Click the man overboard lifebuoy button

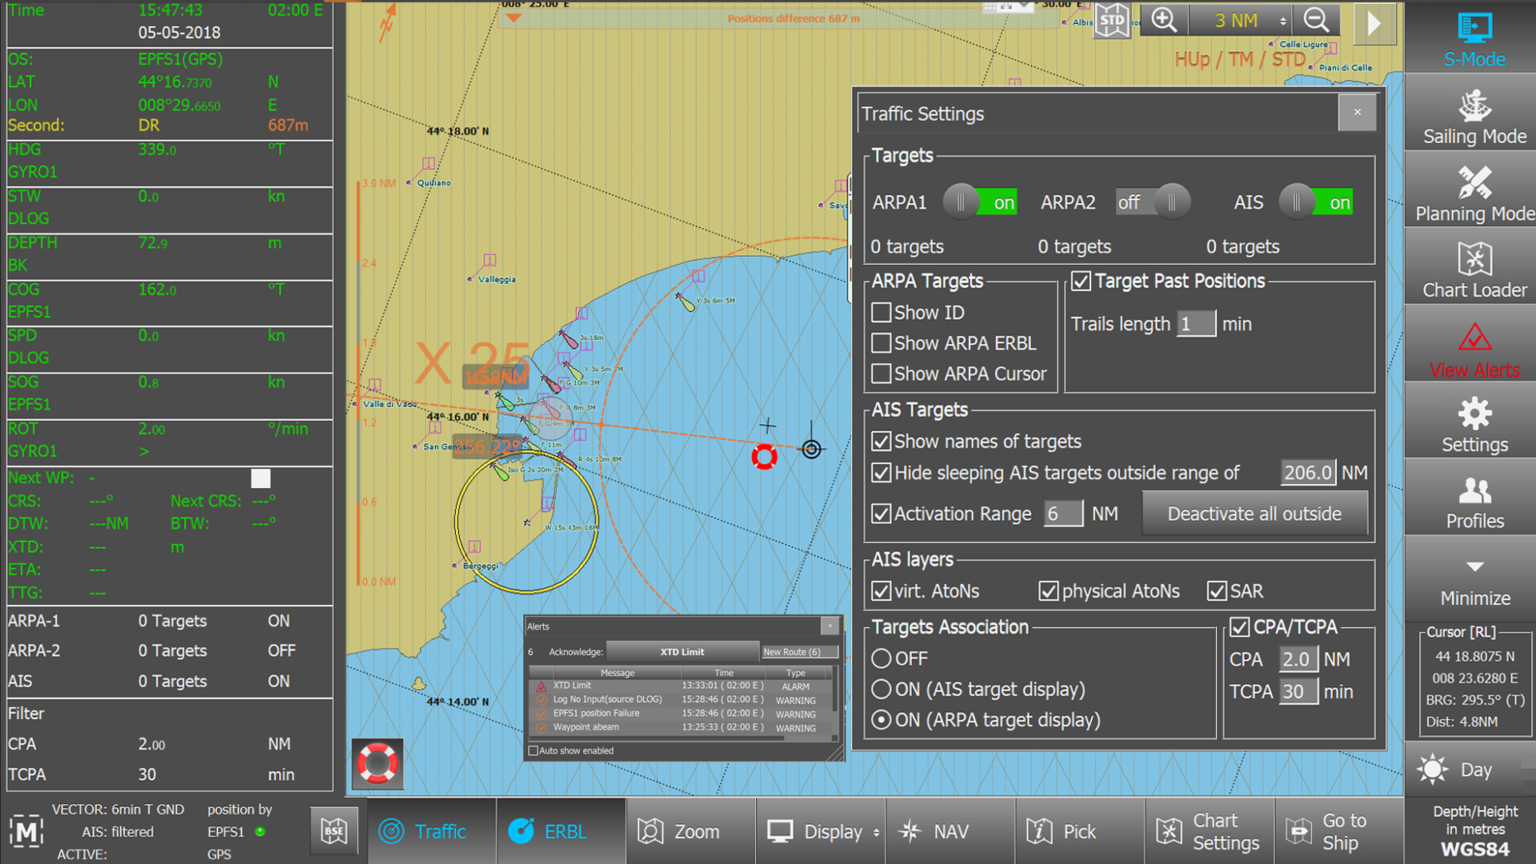[x=378, y=763]
